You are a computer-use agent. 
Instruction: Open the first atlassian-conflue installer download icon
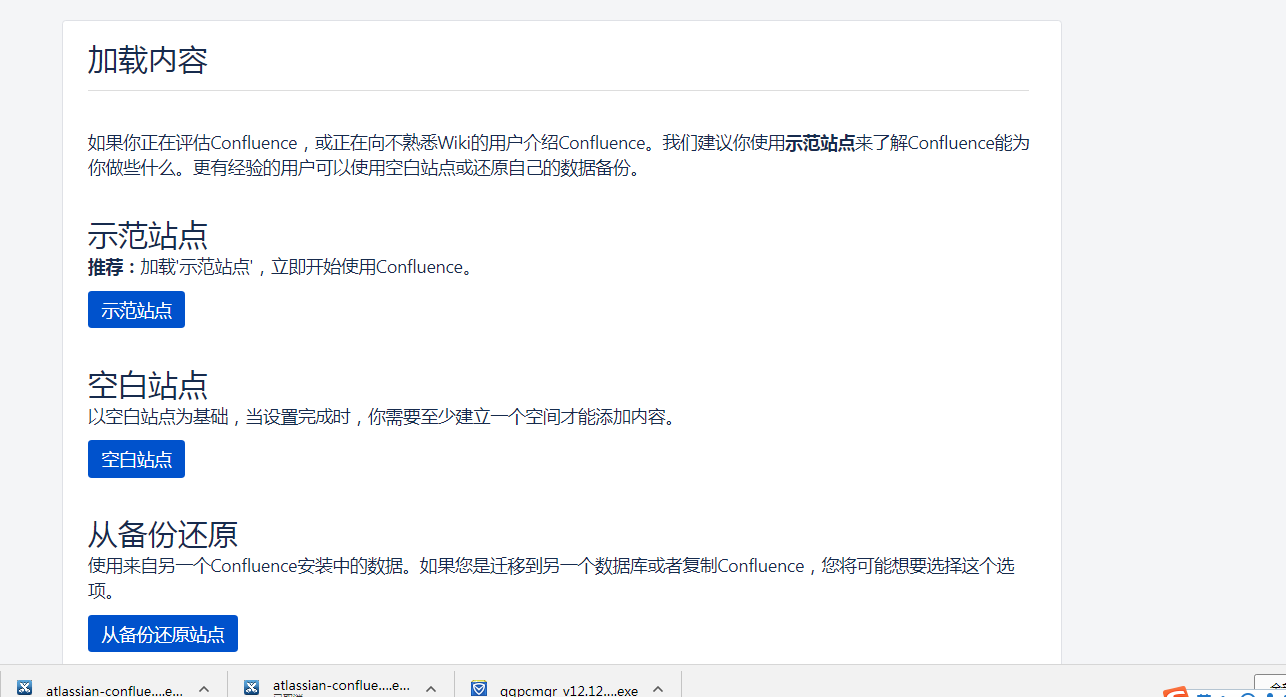pyautogui.click(x=24, y=688)
